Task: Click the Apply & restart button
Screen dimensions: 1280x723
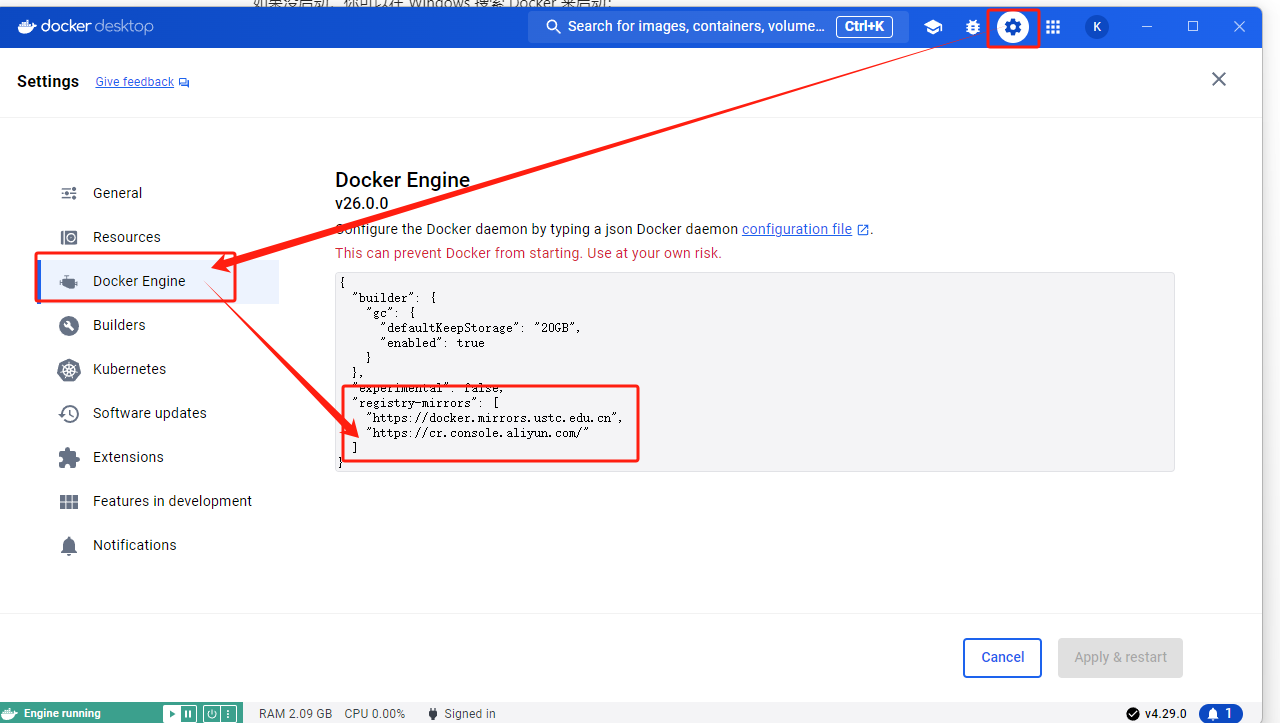Action: [1120, 658]
